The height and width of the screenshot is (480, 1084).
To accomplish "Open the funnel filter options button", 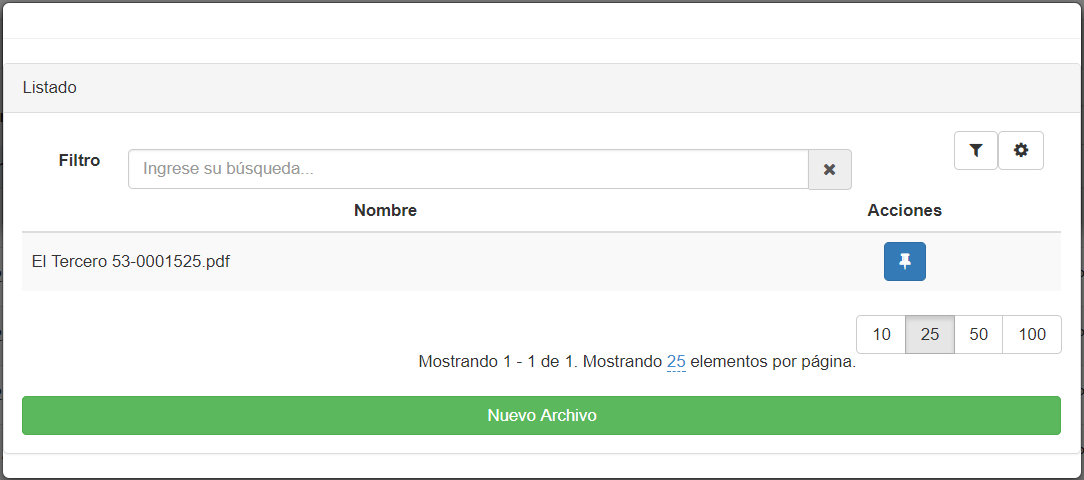I will click(975, 150).
